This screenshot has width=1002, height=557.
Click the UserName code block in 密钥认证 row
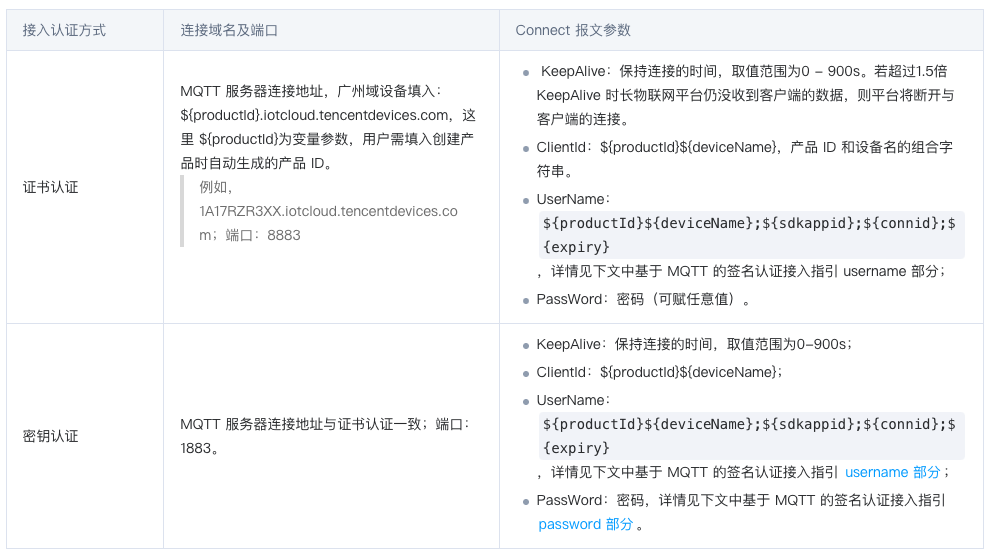[749, 435]
